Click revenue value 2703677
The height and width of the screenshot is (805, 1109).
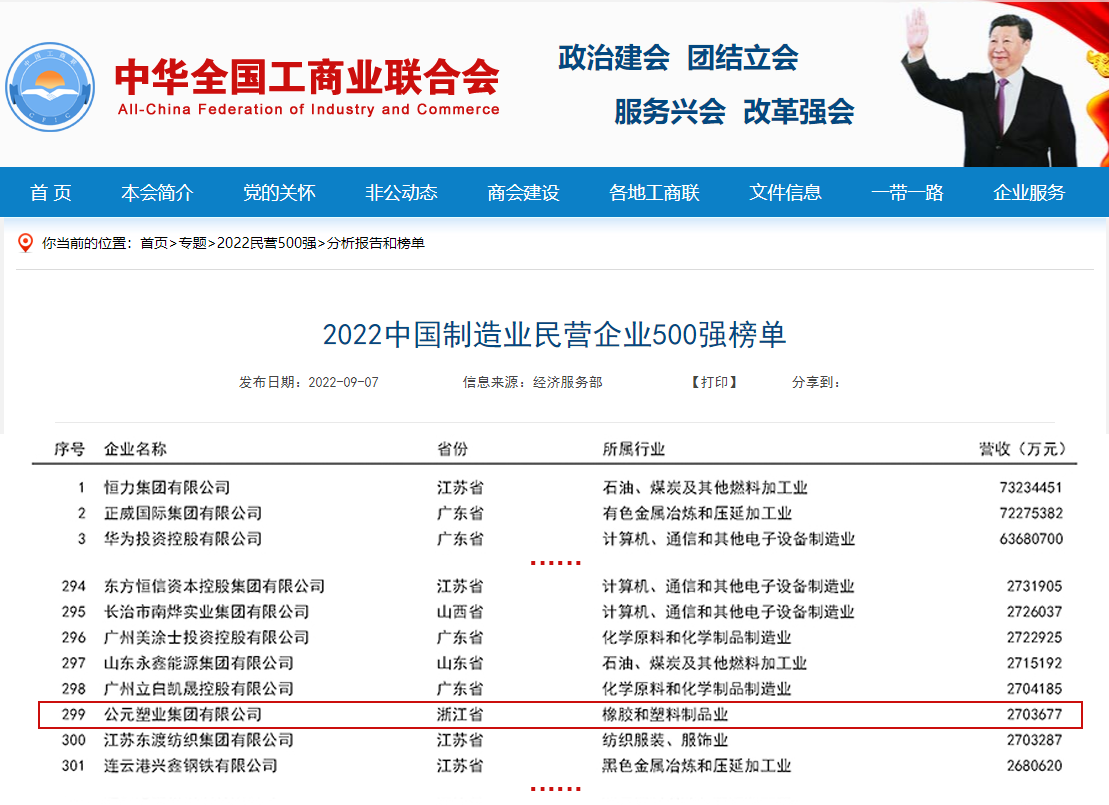click(1035, 714)
